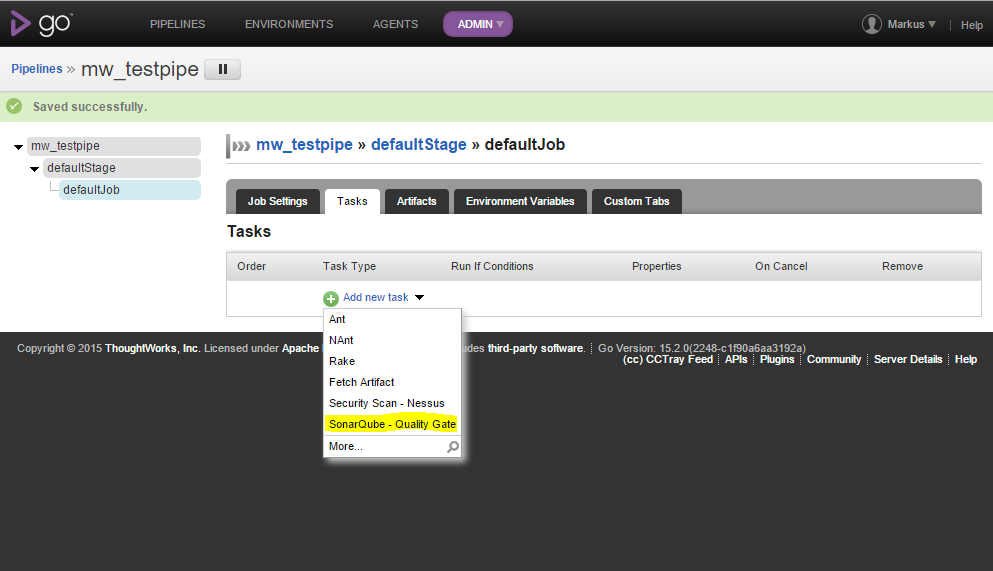Open the Markus user dropdown
This screenshot has height=571, width=993.
911,24
